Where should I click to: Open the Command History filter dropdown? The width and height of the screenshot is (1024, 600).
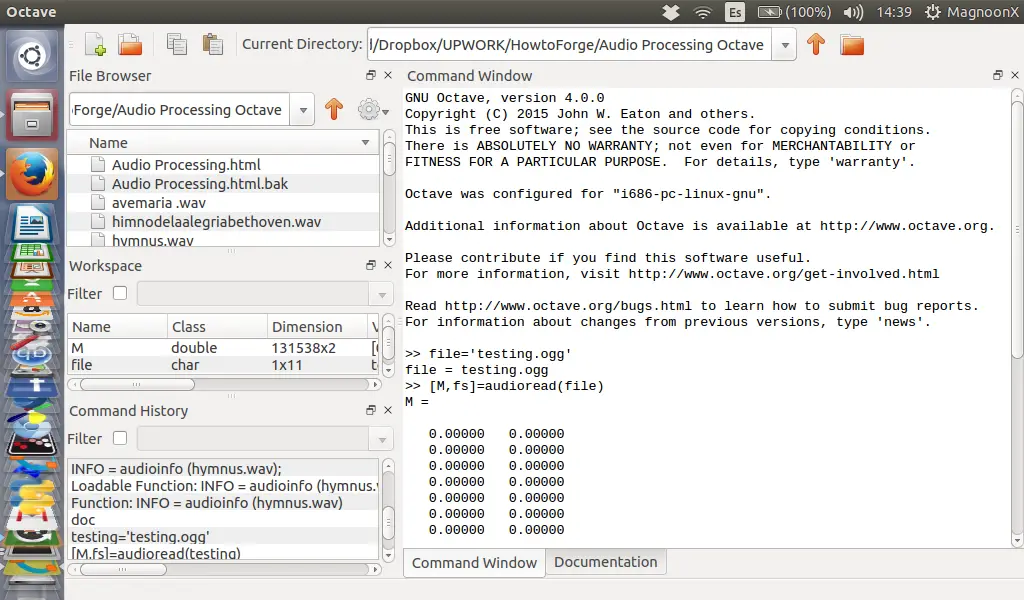pyautogui.click(x=382, y=439)
